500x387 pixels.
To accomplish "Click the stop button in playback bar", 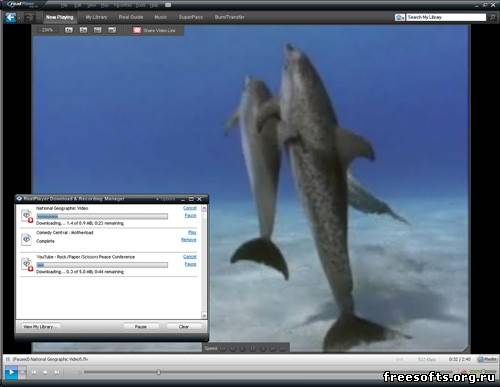I will (45, 372).
